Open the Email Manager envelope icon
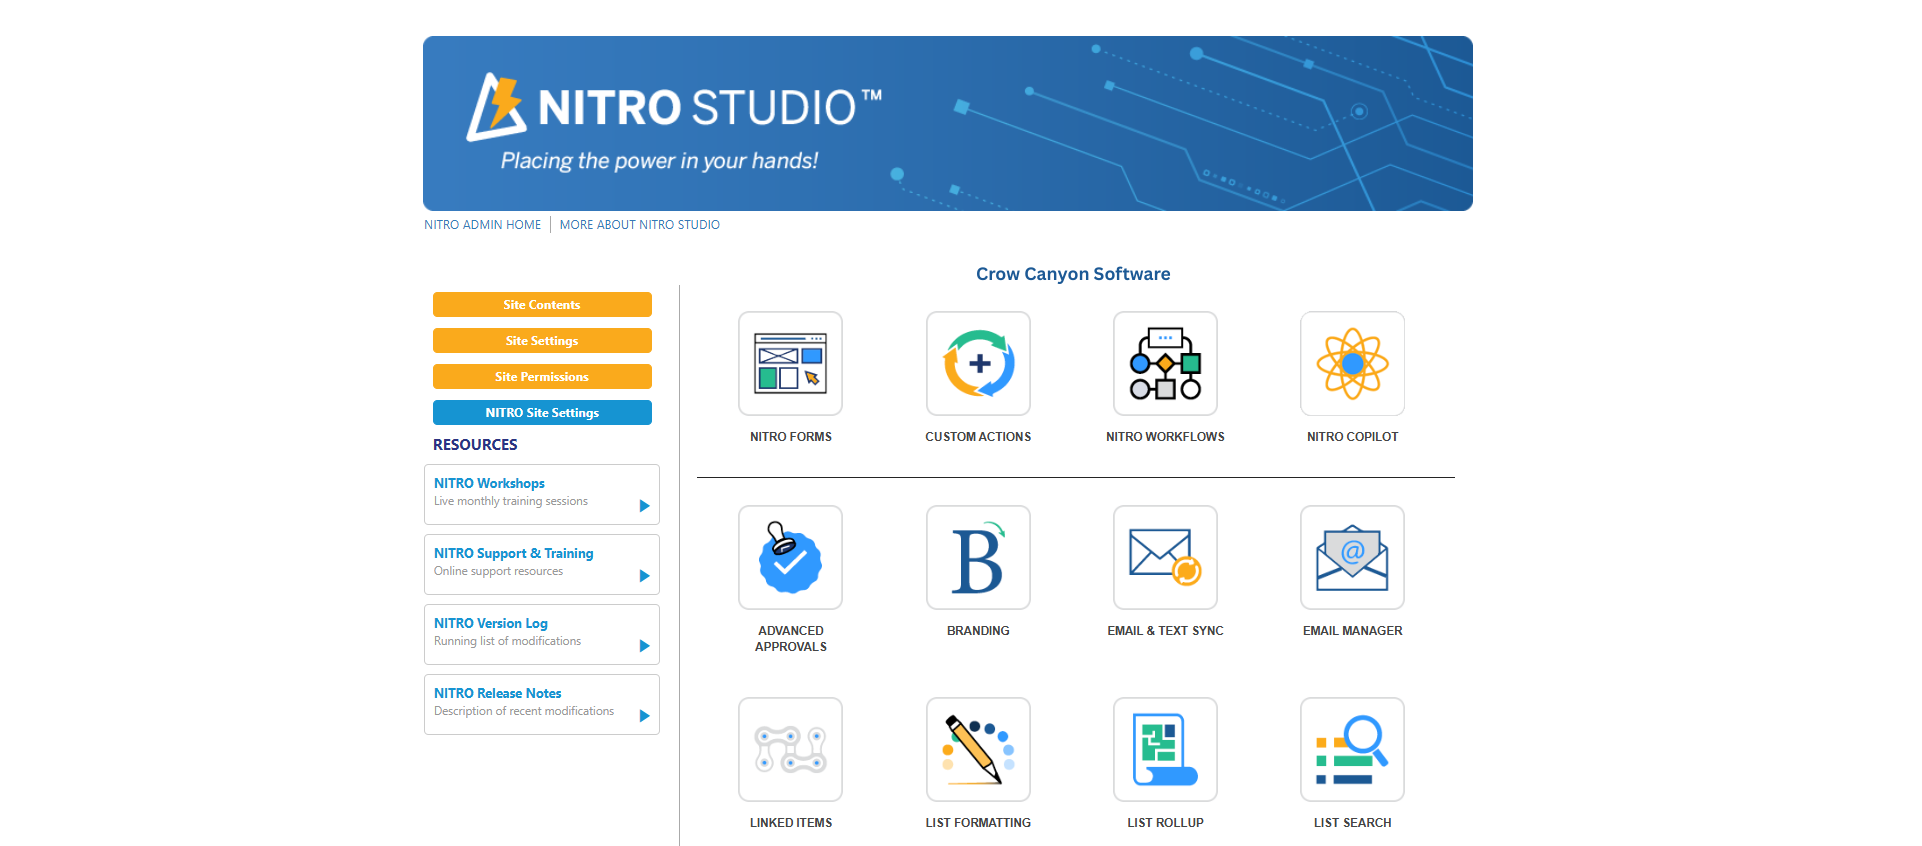The height and width of the screenshot is (846, 1922). 1352,557
